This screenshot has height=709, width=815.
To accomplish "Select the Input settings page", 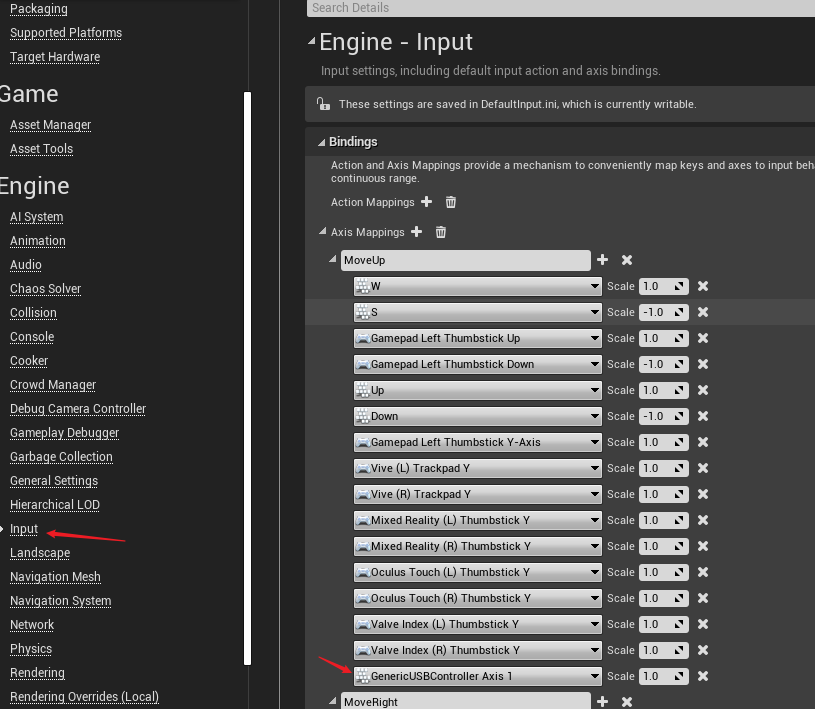I will 24,529.
